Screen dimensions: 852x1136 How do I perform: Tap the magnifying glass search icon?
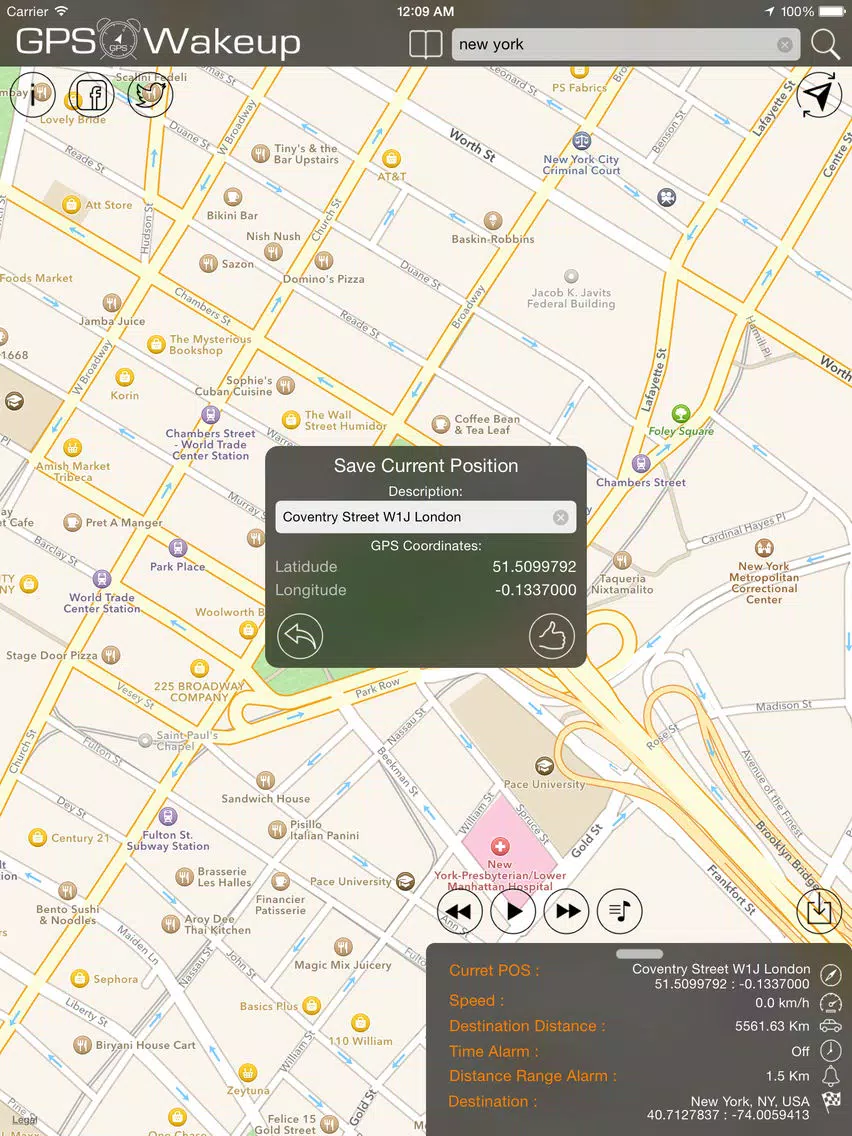pyautogui.click(x=825, y=44)
